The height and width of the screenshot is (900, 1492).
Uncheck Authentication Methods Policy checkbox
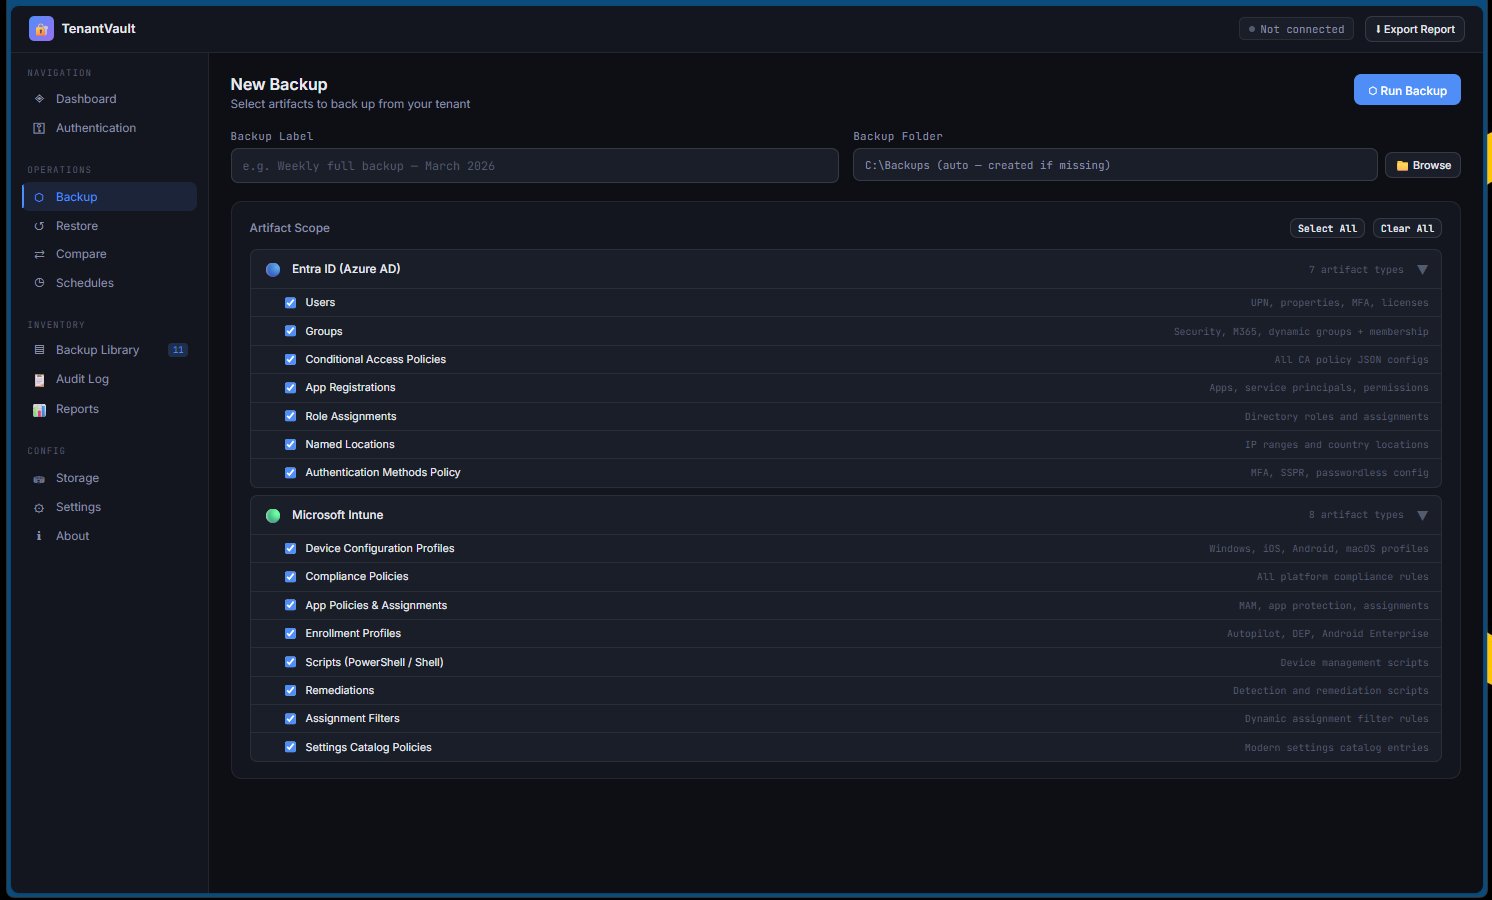290,472
